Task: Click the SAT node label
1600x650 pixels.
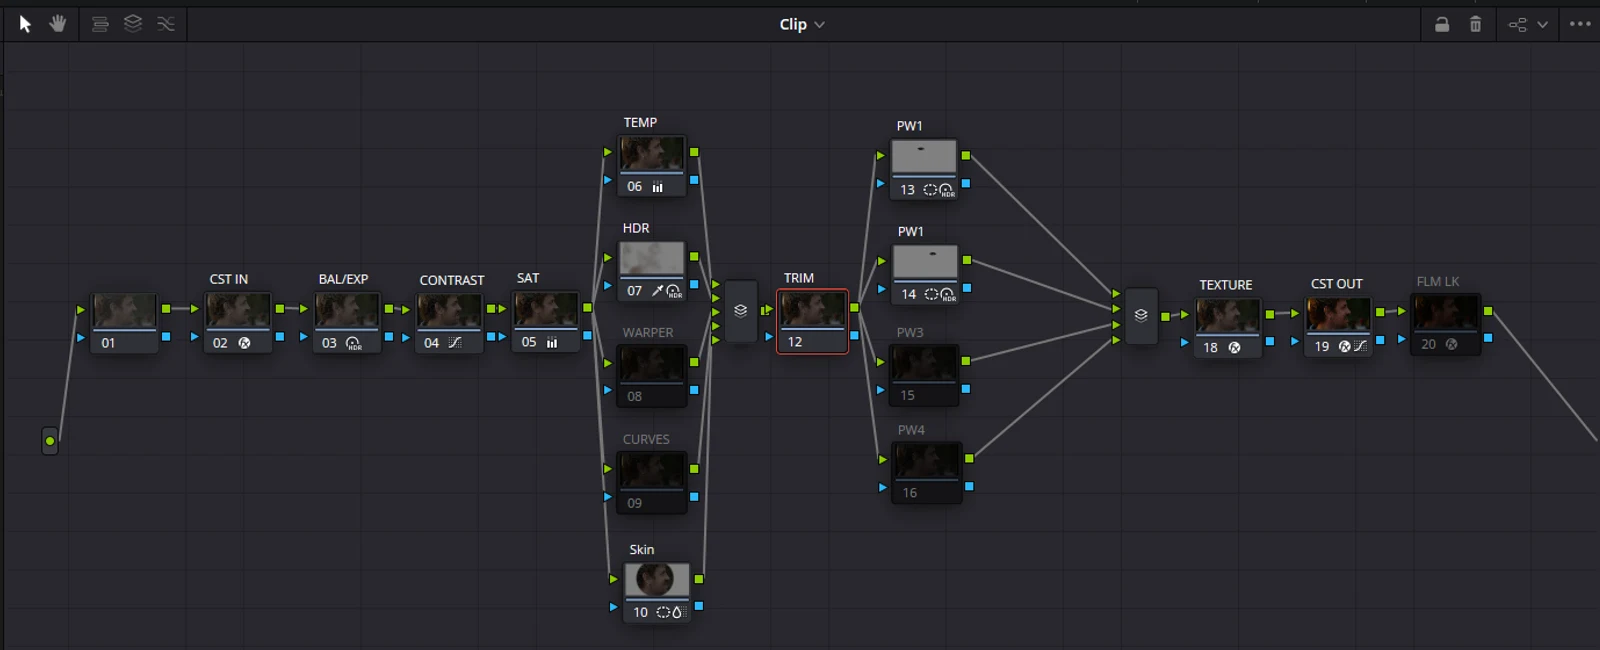Action: pyautogui.click(x=528, y=279)
